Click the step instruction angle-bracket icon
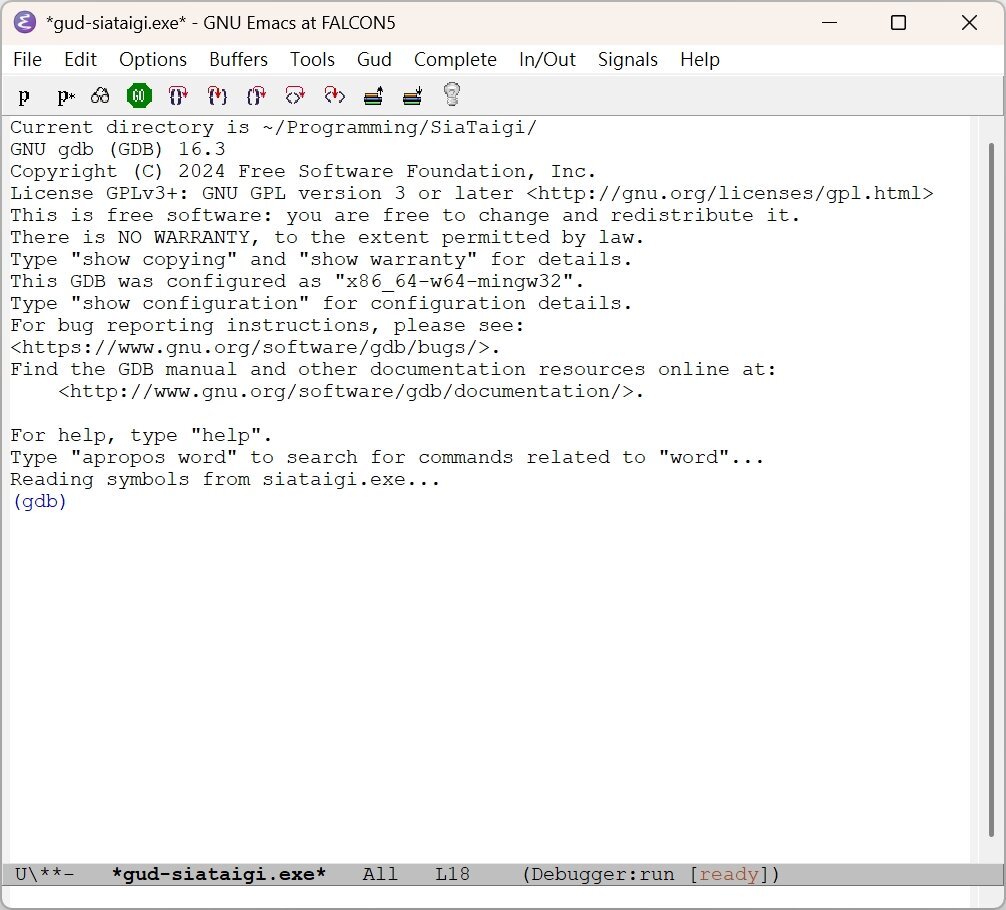The height and width of the screenshot is (910, 1006). [x=334, y=96]
